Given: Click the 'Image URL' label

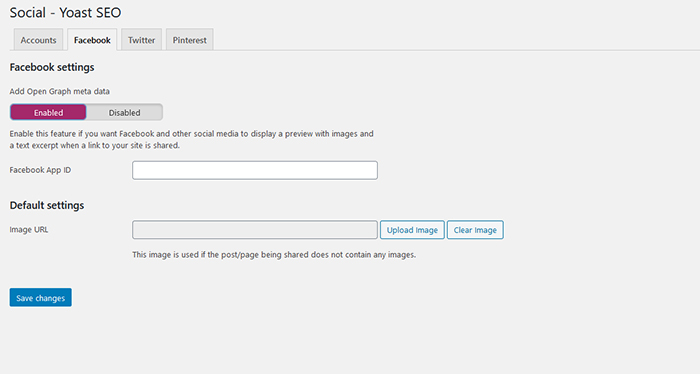Looking at the screenshot, I should click(29, 230).
